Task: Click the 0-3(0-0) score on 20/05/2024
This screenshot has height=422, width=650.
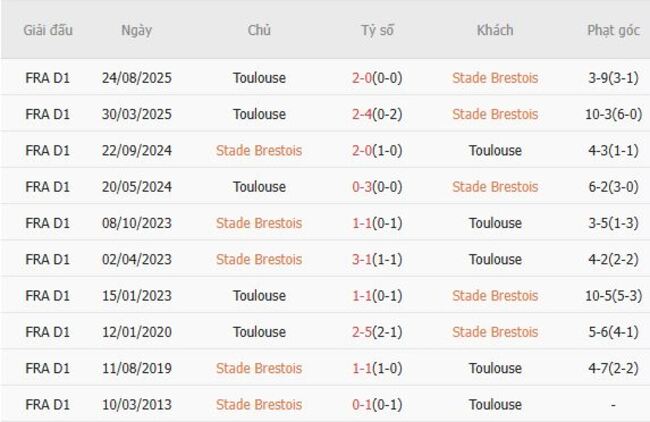Action: coord(377,186)
